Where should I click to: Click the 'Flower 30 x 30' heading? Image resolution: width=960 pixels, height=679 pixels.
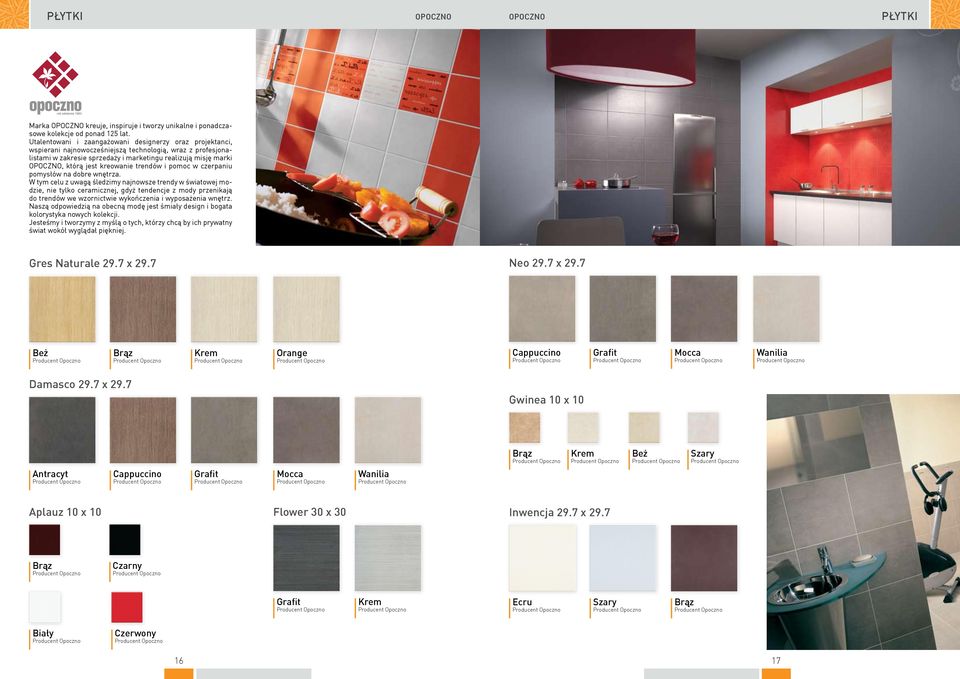point(309,512)
